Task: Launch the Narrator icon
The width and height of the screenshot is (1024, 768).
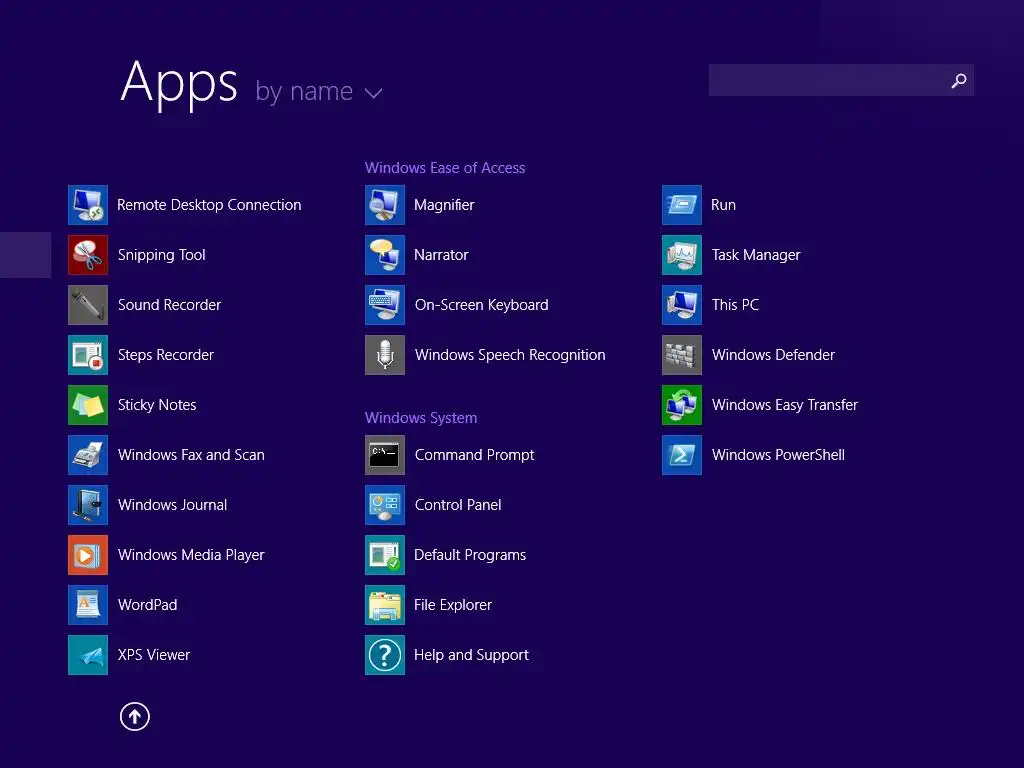Action: [x=385, y=255]
